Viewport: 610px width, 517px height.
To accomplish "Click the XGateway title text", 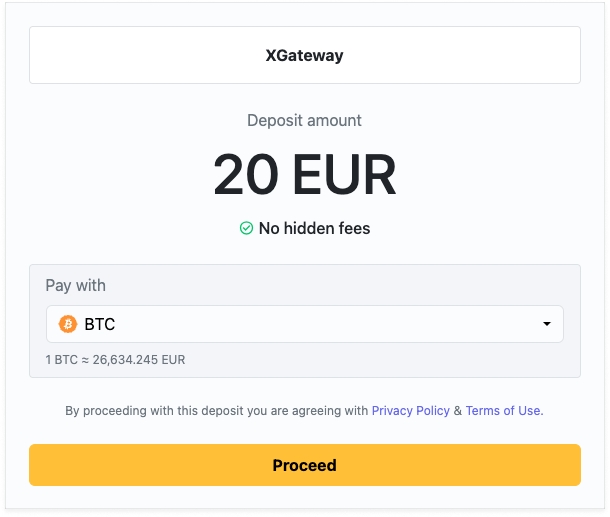I will tap(304, 56).
